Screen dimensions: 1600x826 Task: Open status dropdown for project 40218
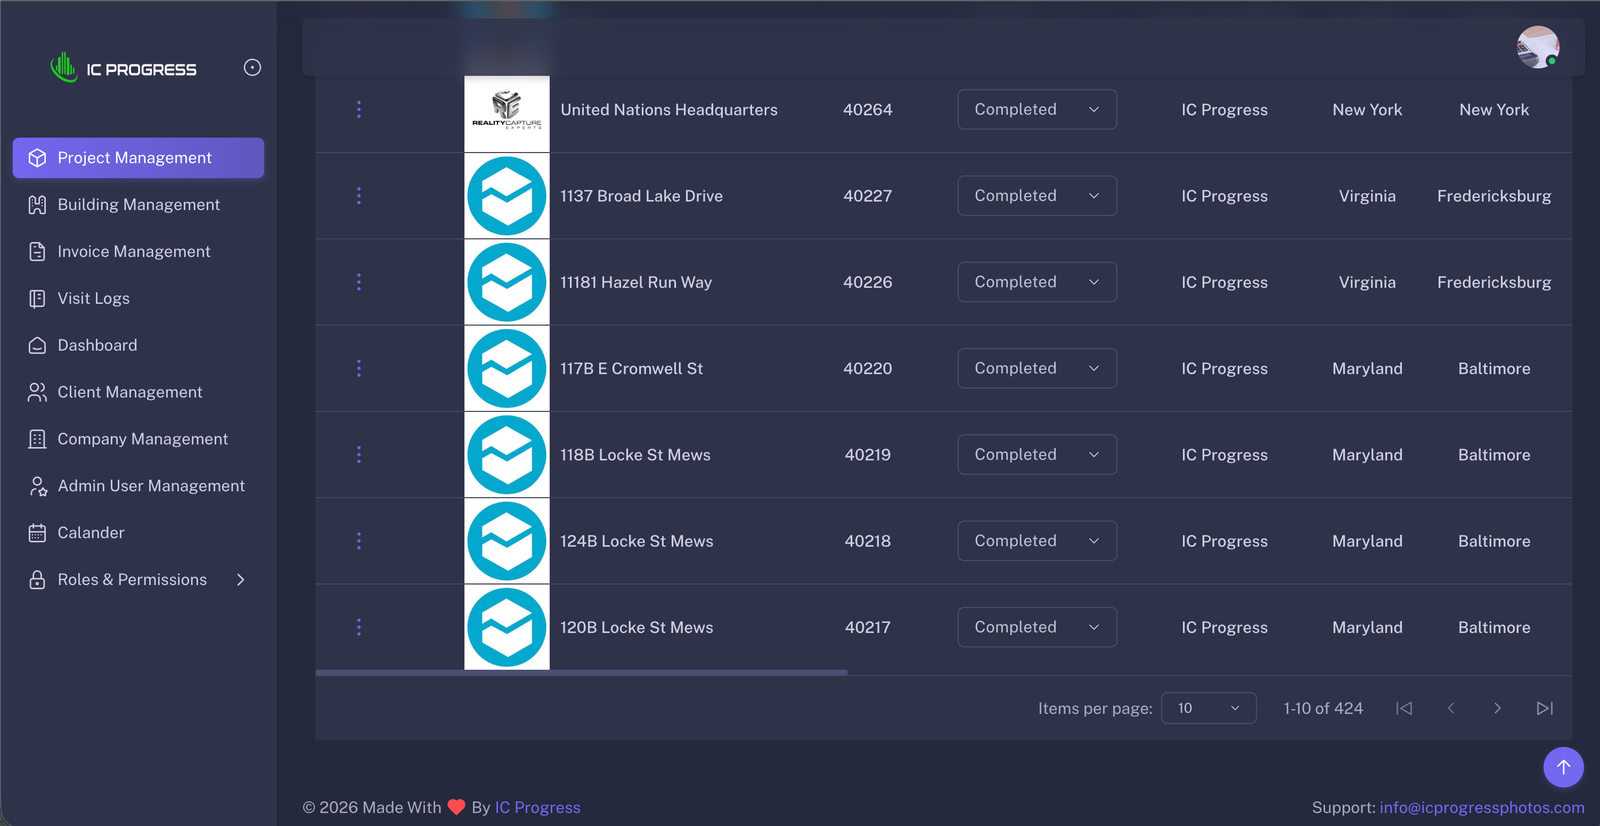[x=1037, y=541]
